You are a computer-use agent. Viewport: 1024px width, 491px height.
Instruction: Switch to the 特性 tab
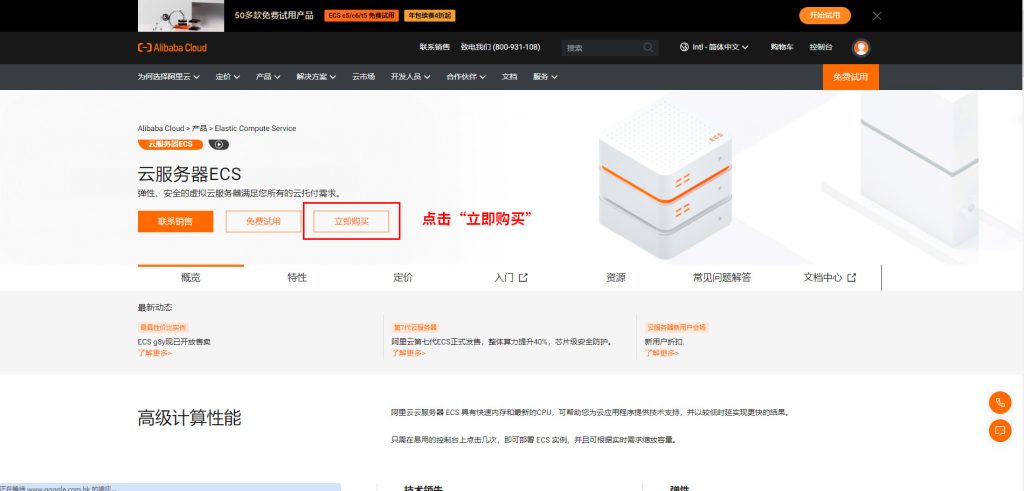click(297, 277)
